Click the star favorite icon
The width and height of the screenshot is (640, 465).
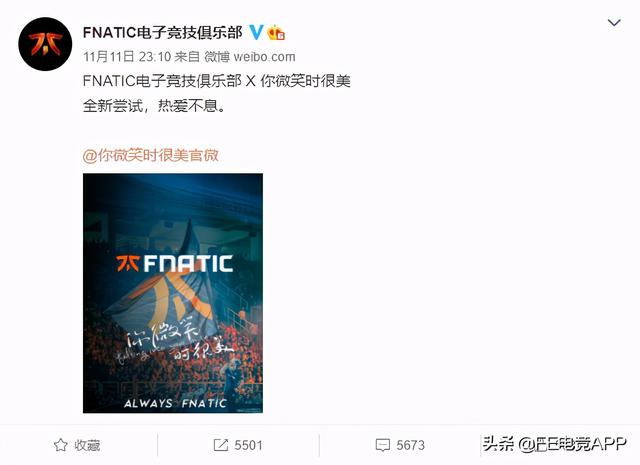60,445
